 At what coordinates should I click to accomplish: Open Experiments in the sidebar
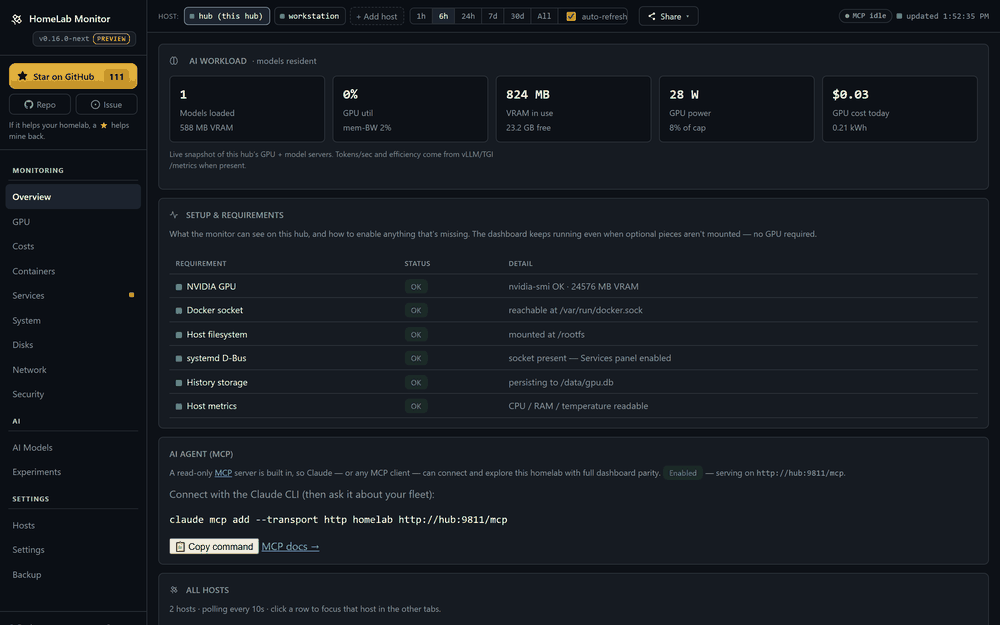[x=73, y=472]
